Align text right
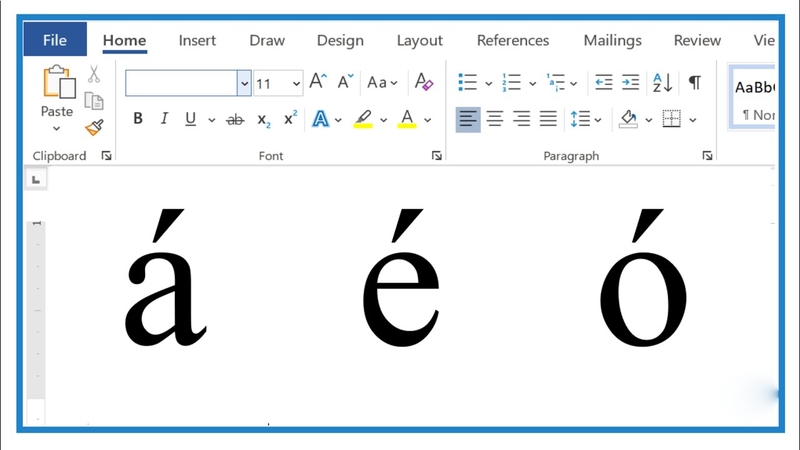 [x=521, y=119]
